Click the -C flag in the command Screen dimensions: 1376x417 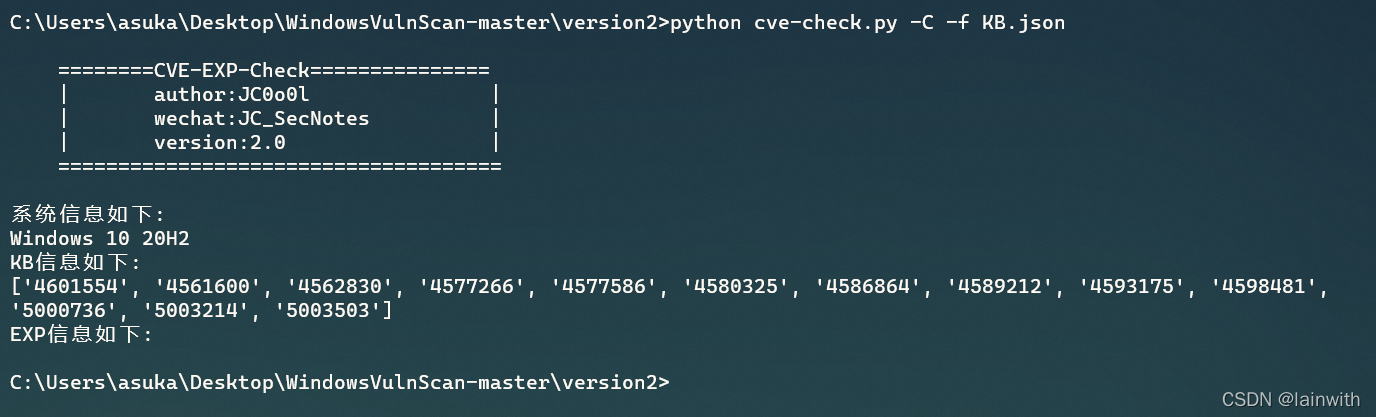921,22
